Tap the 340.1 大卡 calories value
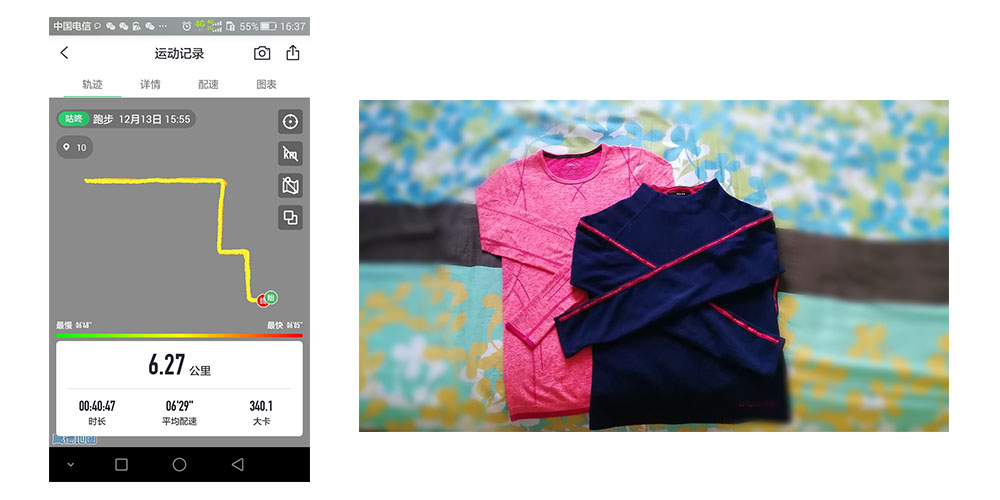This screenshot has height=500, width=1000. [261, 412]
